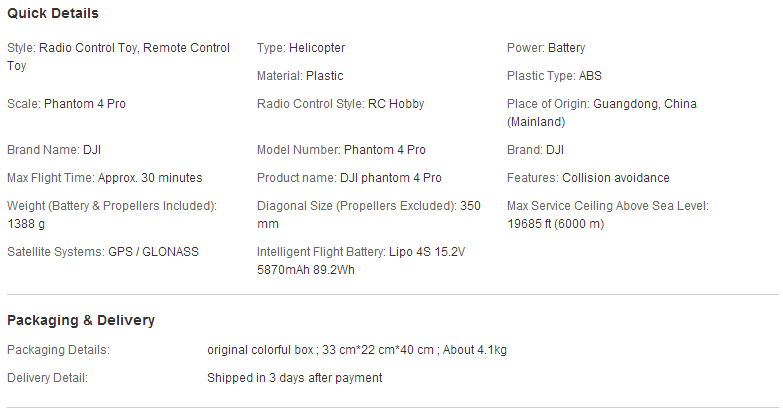Click Satellite Systems: GPS / GLONASS
Image resolution: width=783 pixels, height=410 pixels.
pyautogui.click(x=103, y=252)
